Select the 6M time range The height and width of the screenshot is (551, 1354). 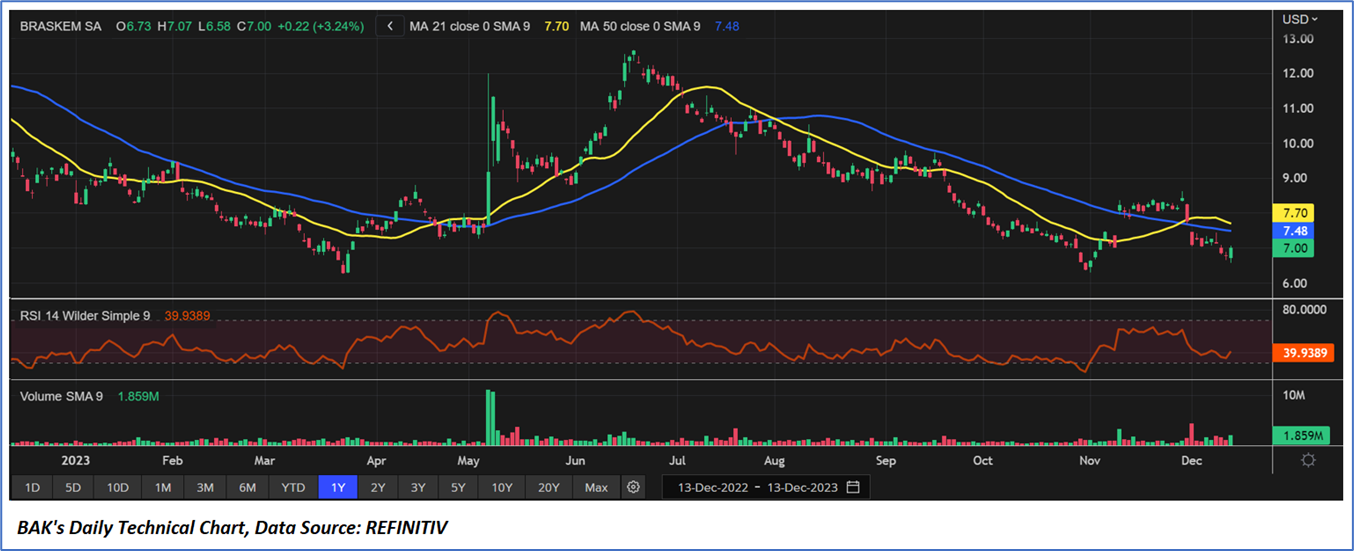(248, 487)
